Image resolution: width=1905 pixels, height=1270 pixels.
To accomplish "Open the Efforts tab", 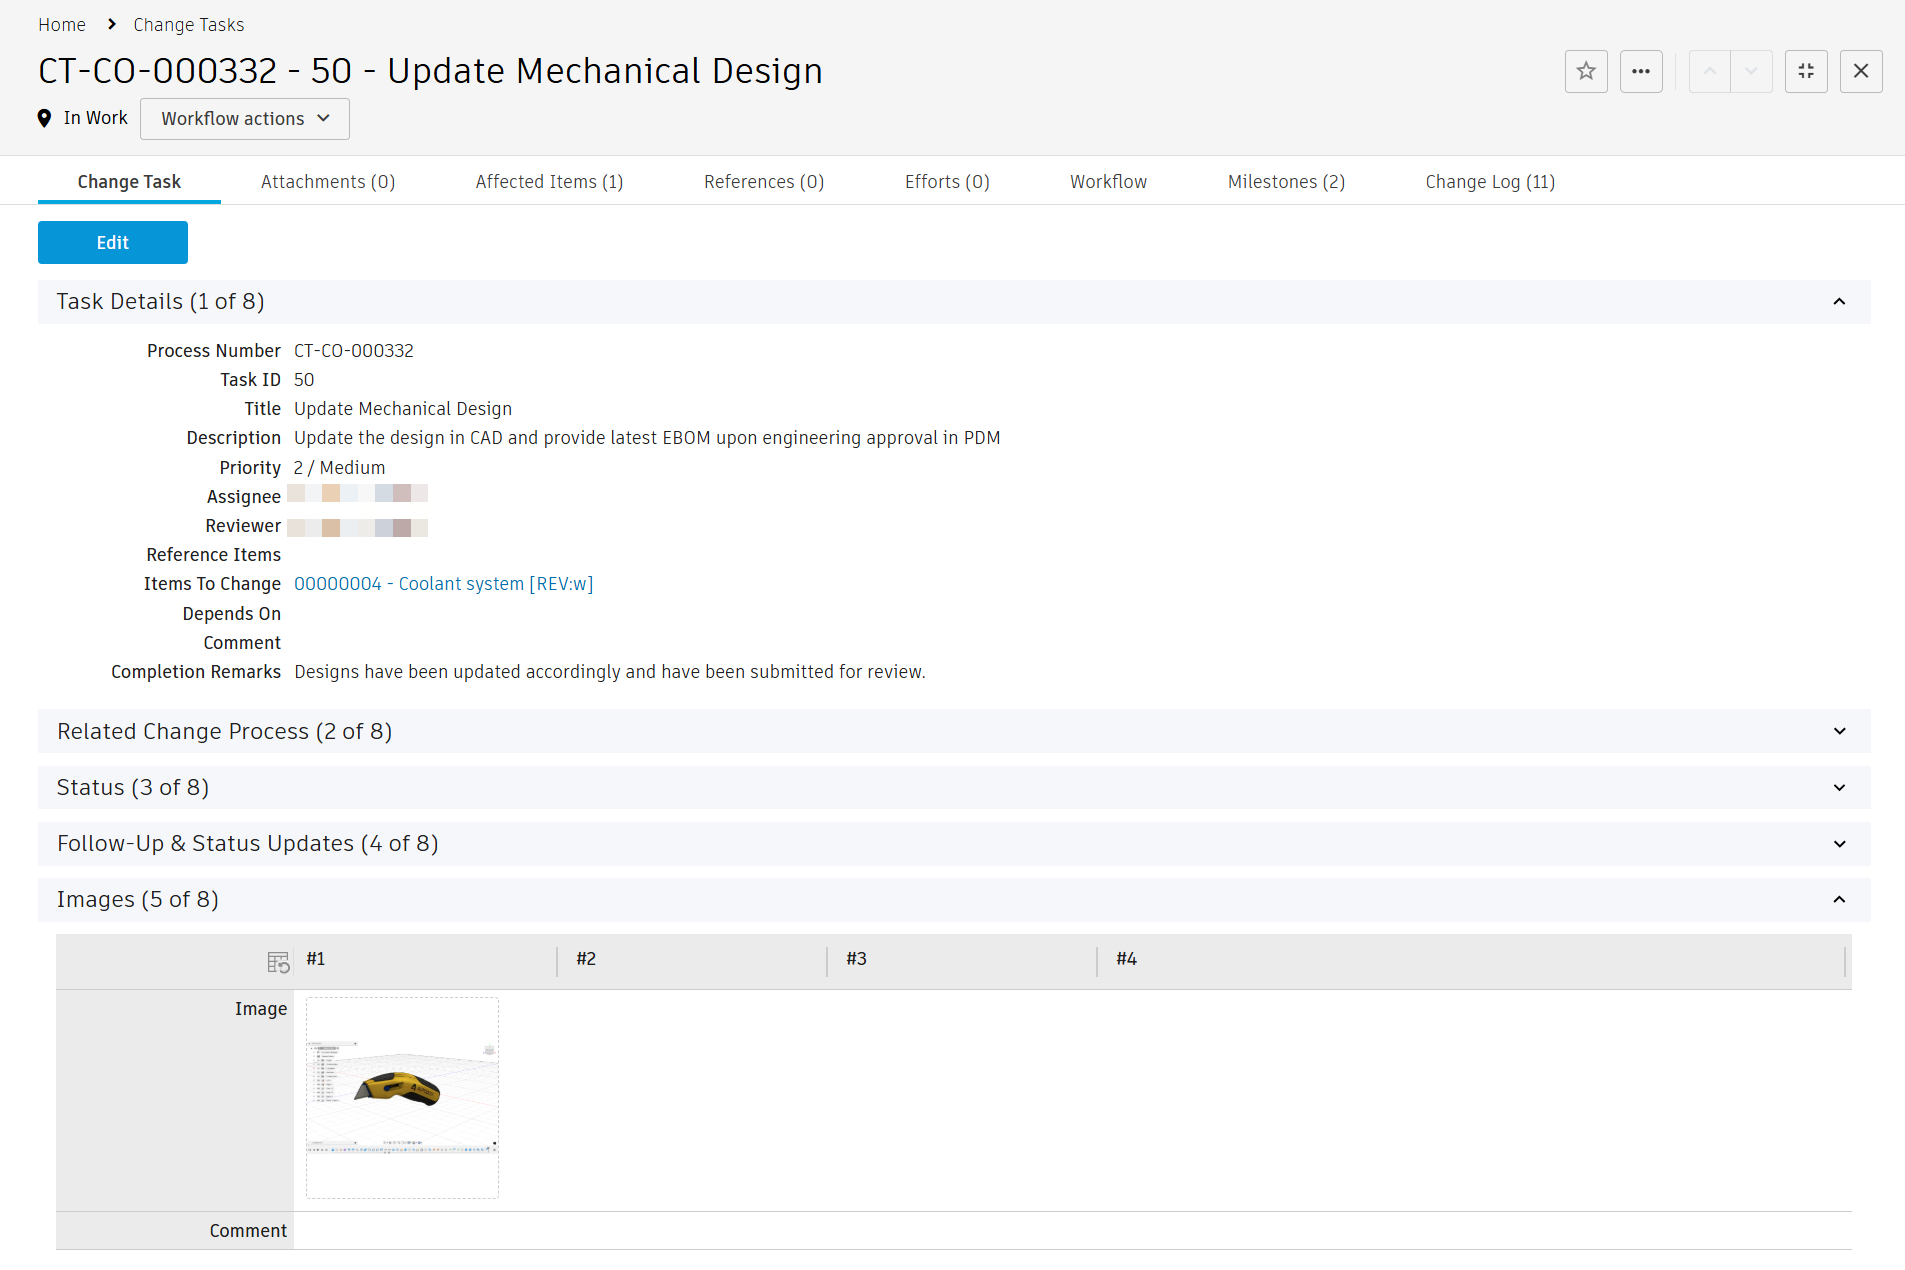I will click(x=947, y=182).
